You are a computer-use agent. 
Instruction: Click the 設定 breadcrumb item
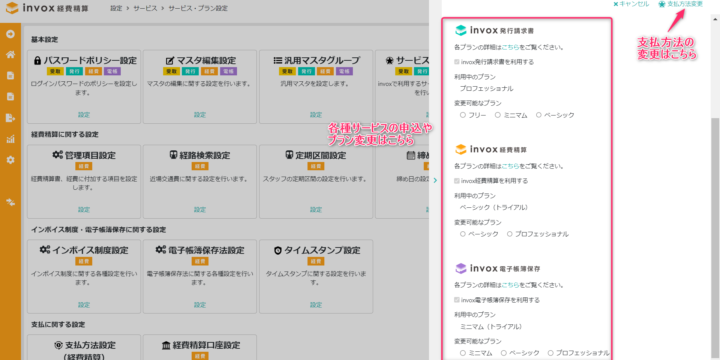[116, 8]
